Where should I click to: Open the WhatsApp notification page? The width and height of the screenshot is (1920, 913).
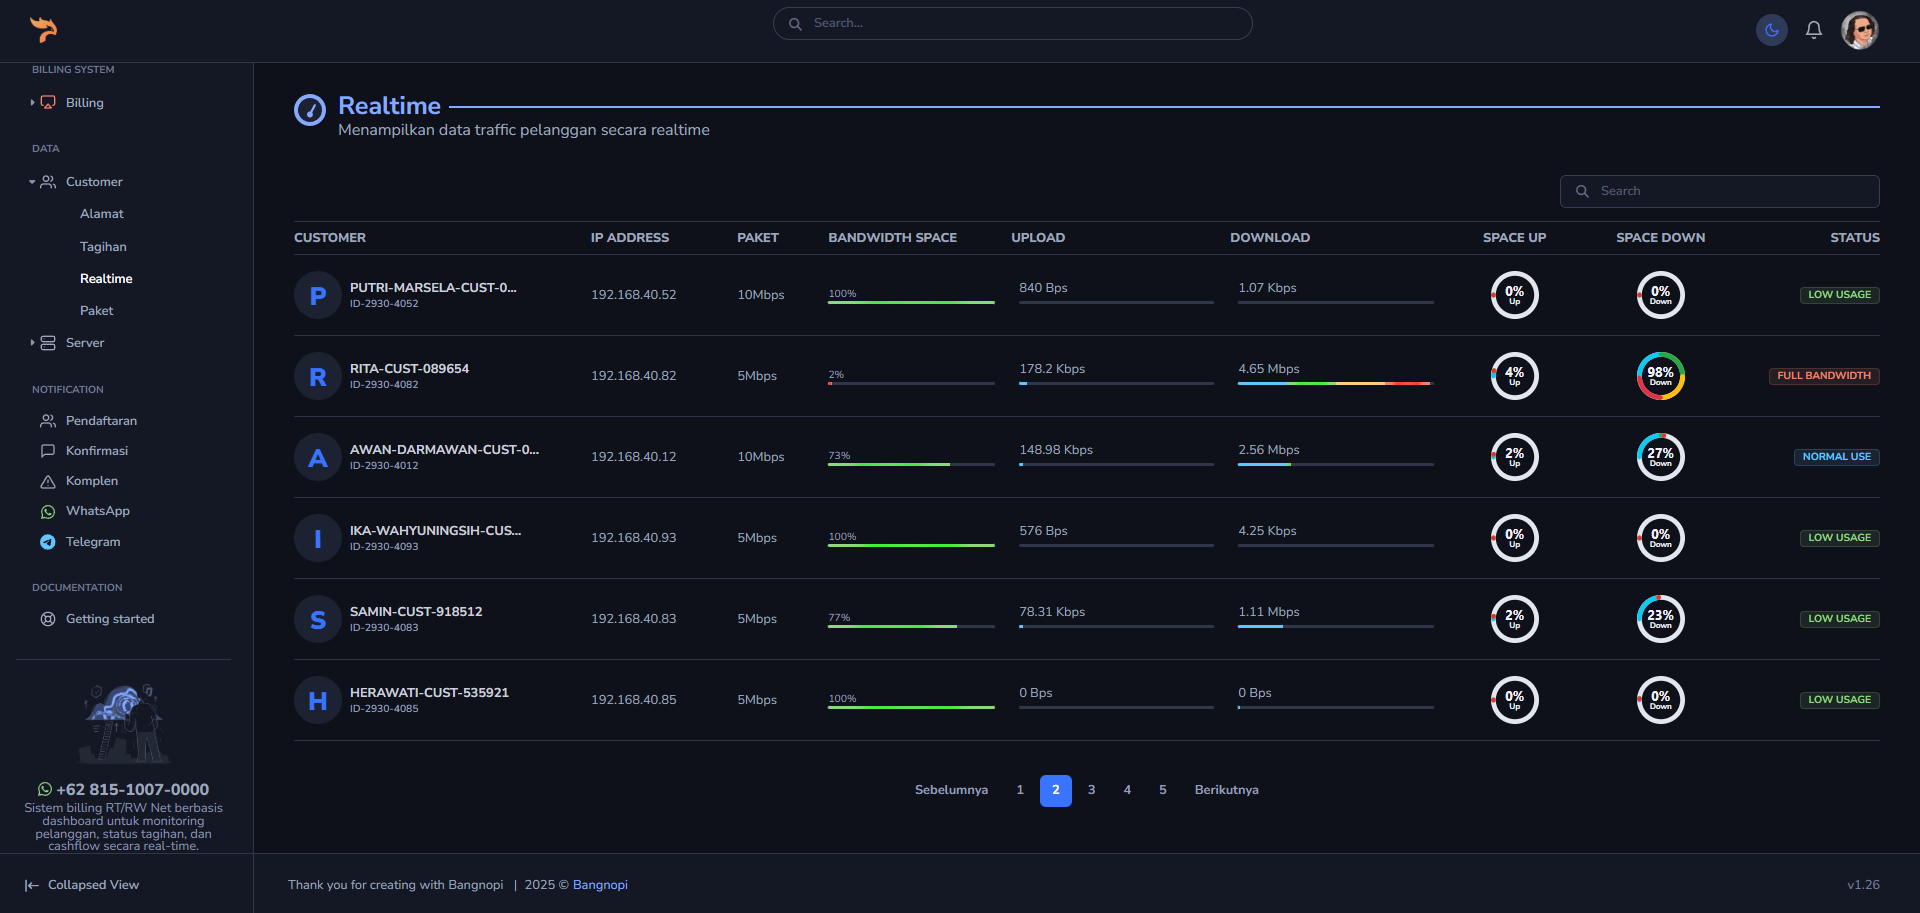97,511
